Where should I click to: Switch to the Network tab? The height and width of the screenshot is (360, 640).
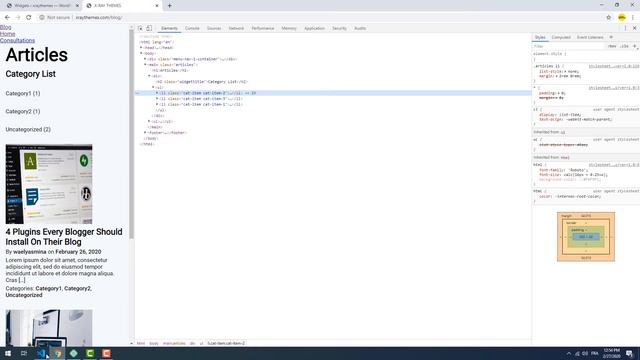tap(236, 28)
